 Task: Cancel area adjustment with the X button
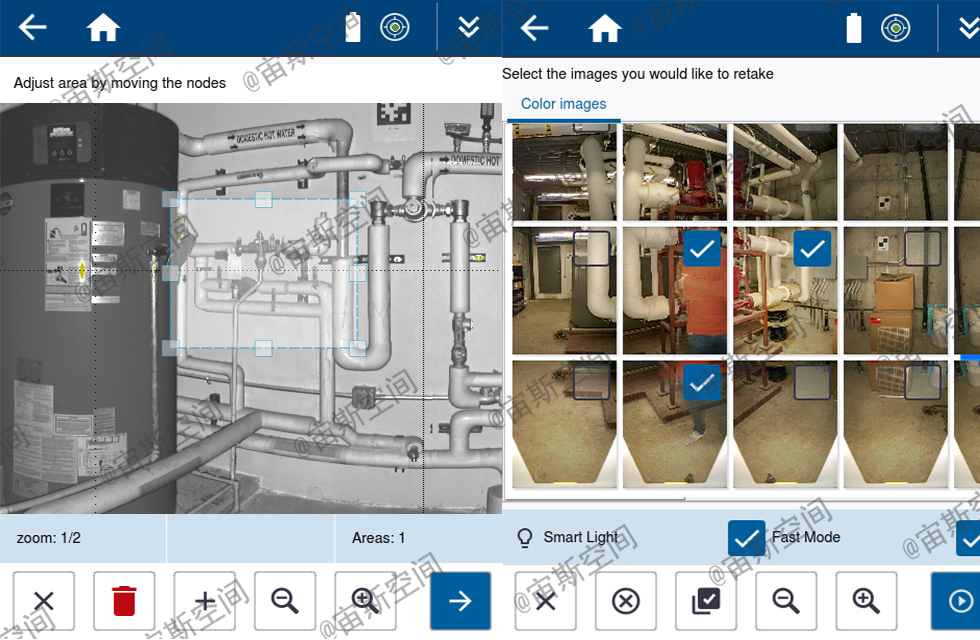(44, 601)
